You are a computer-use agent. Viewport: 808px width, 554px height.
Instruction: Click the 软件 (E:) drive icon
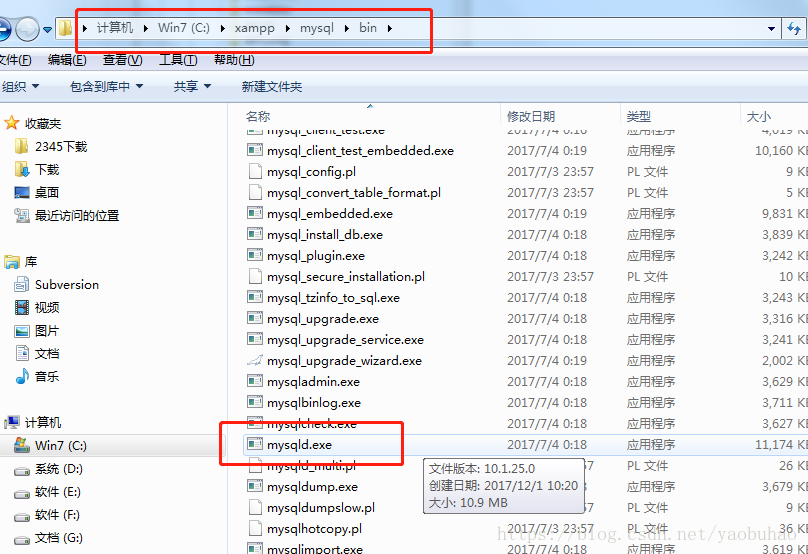tap(22, 493)
